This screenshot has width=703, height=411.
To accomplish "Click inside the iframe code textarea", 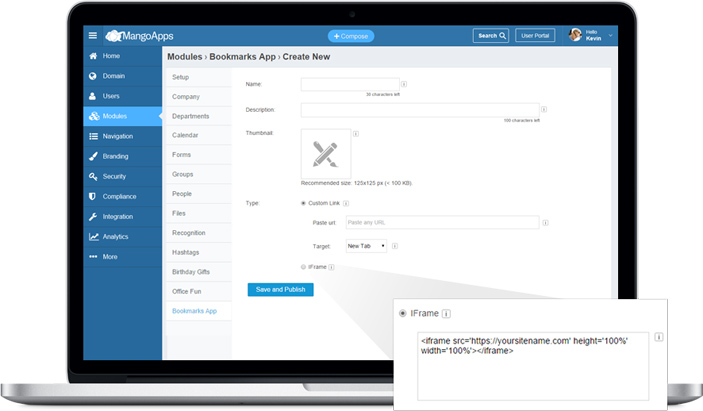I will click(x=533, y=366).
